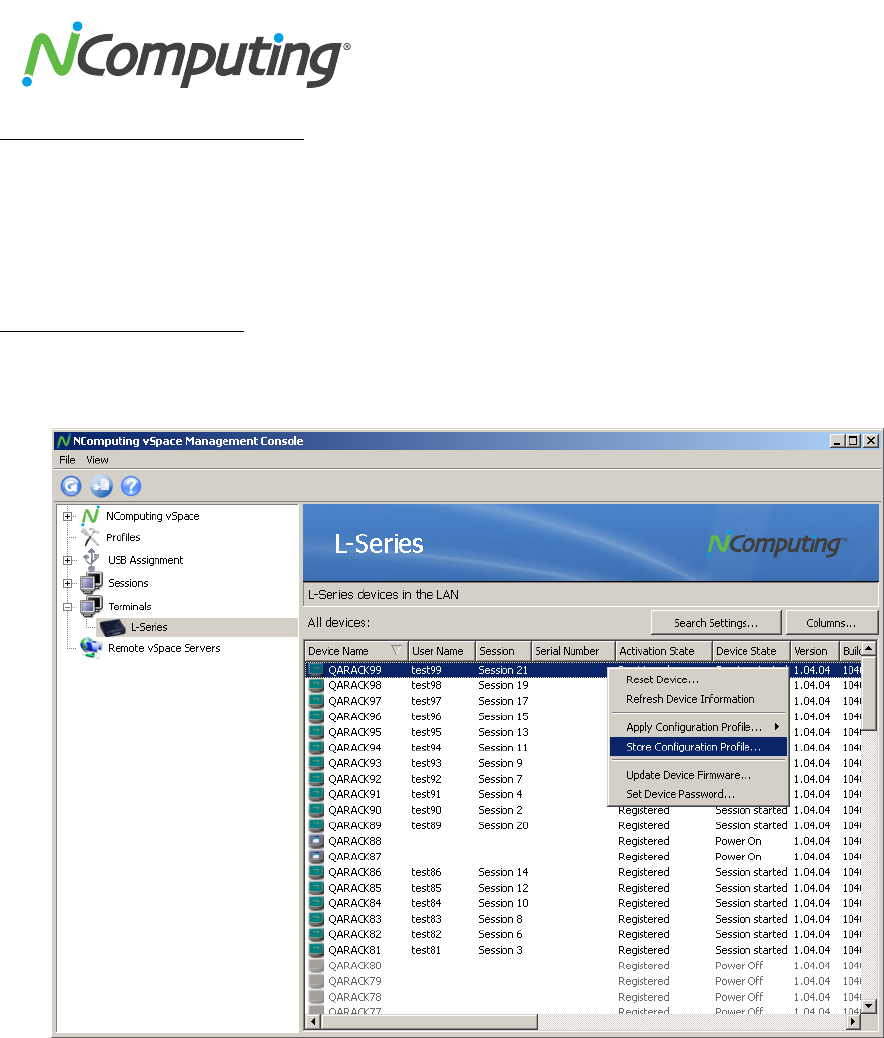Image resolution: width=884 pixels, height=1038 pixels.
Task: Select the Remote vSpace Servers tree label
Action: coord(164,648)
